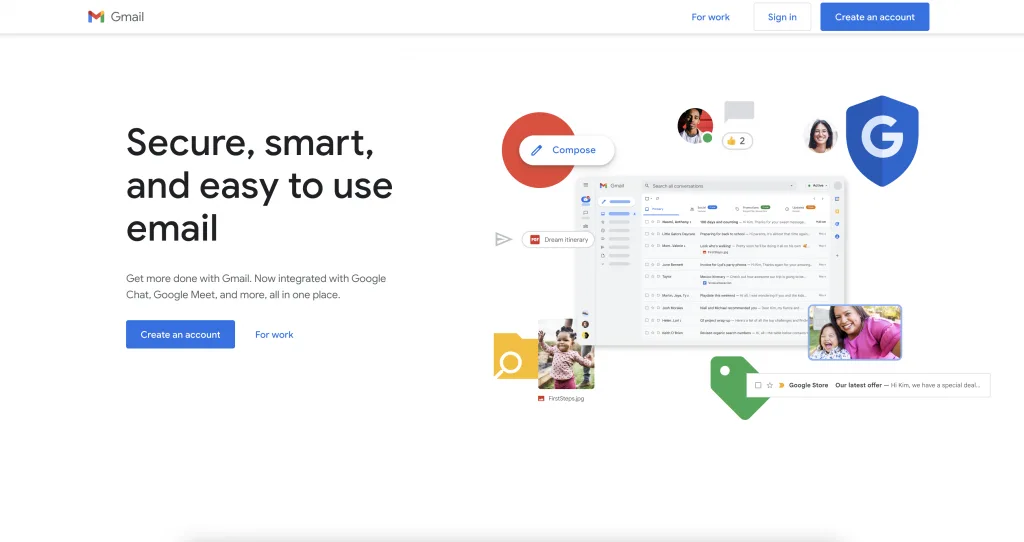Image resolution: width=1024 pixels, height=542 pixels.
Task: Click the Compose pill in the illustration
Action: [x=566, y=150]
